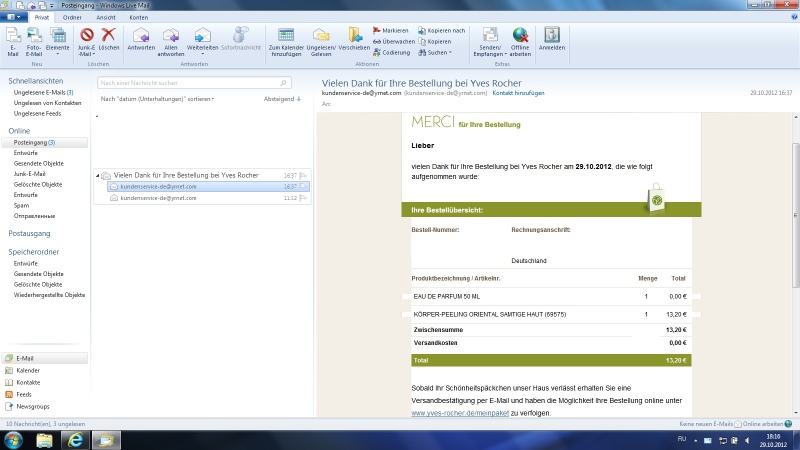Switch to E-Mail view in bottom pane
Image resolution: width=800 pixels, height=450 pixels.
tap(44, 358)
